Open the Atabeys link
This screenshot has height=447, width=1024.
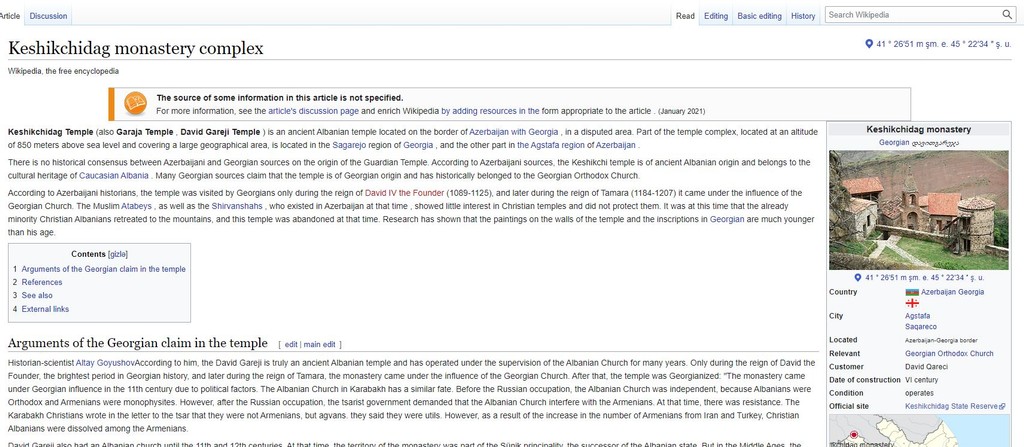pyautogui.click(x=136, y=207)
